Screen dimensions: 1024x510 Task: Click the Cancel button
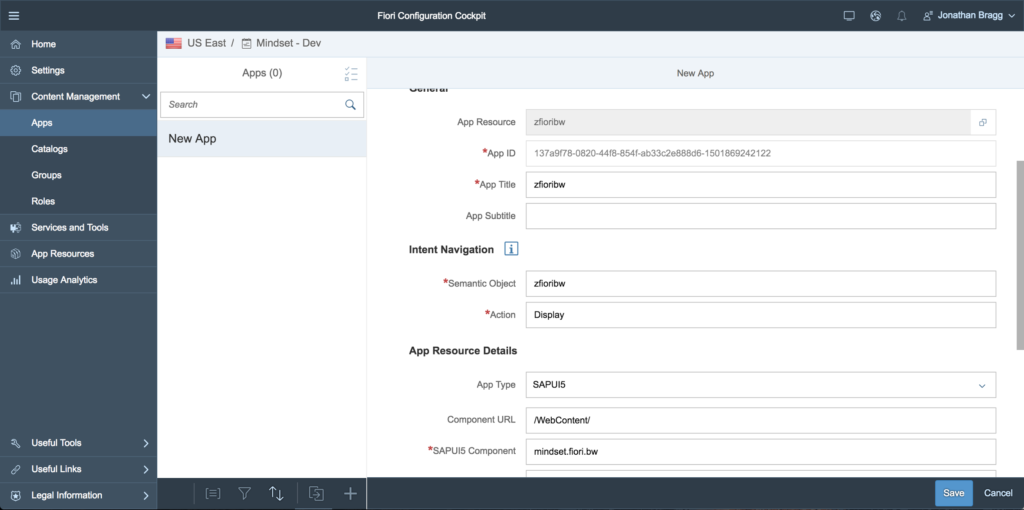pyautogui.click(x=998, y=493)
